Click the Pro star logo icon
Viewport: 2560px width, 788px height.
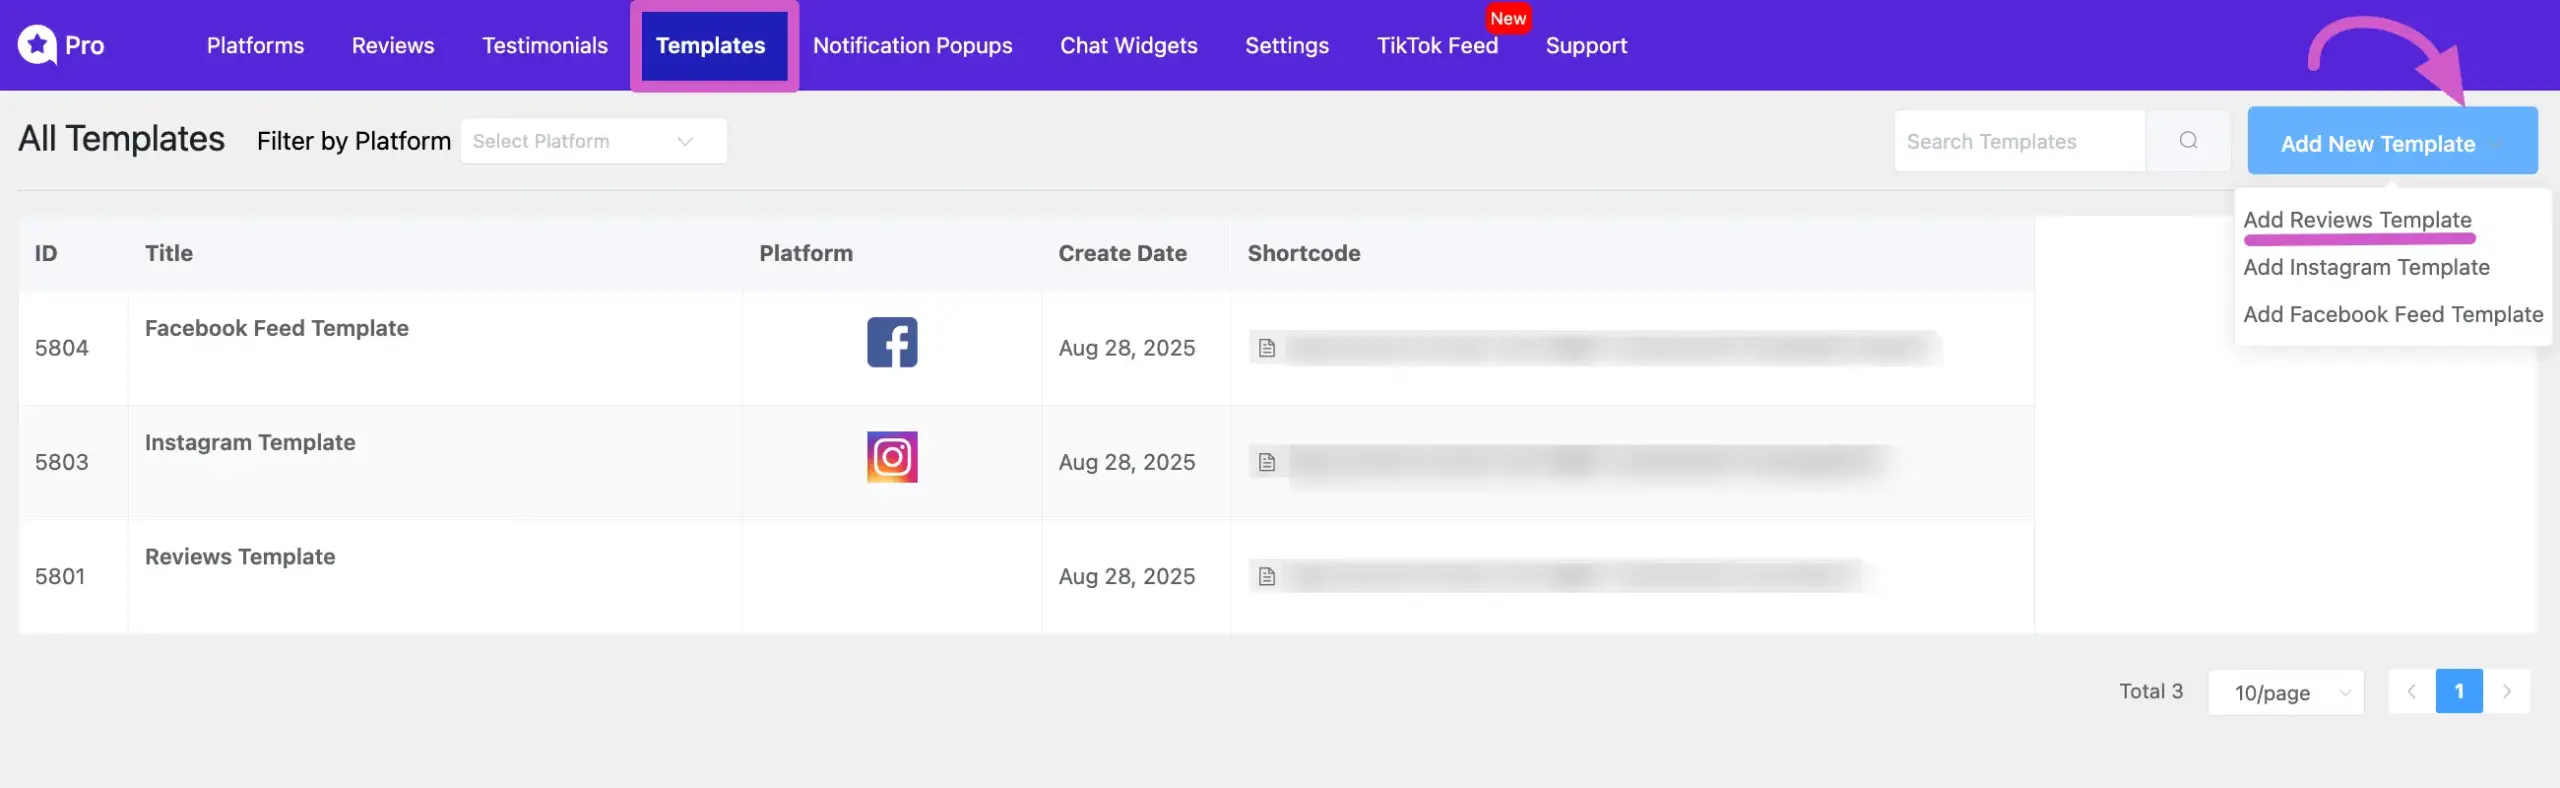37,45
